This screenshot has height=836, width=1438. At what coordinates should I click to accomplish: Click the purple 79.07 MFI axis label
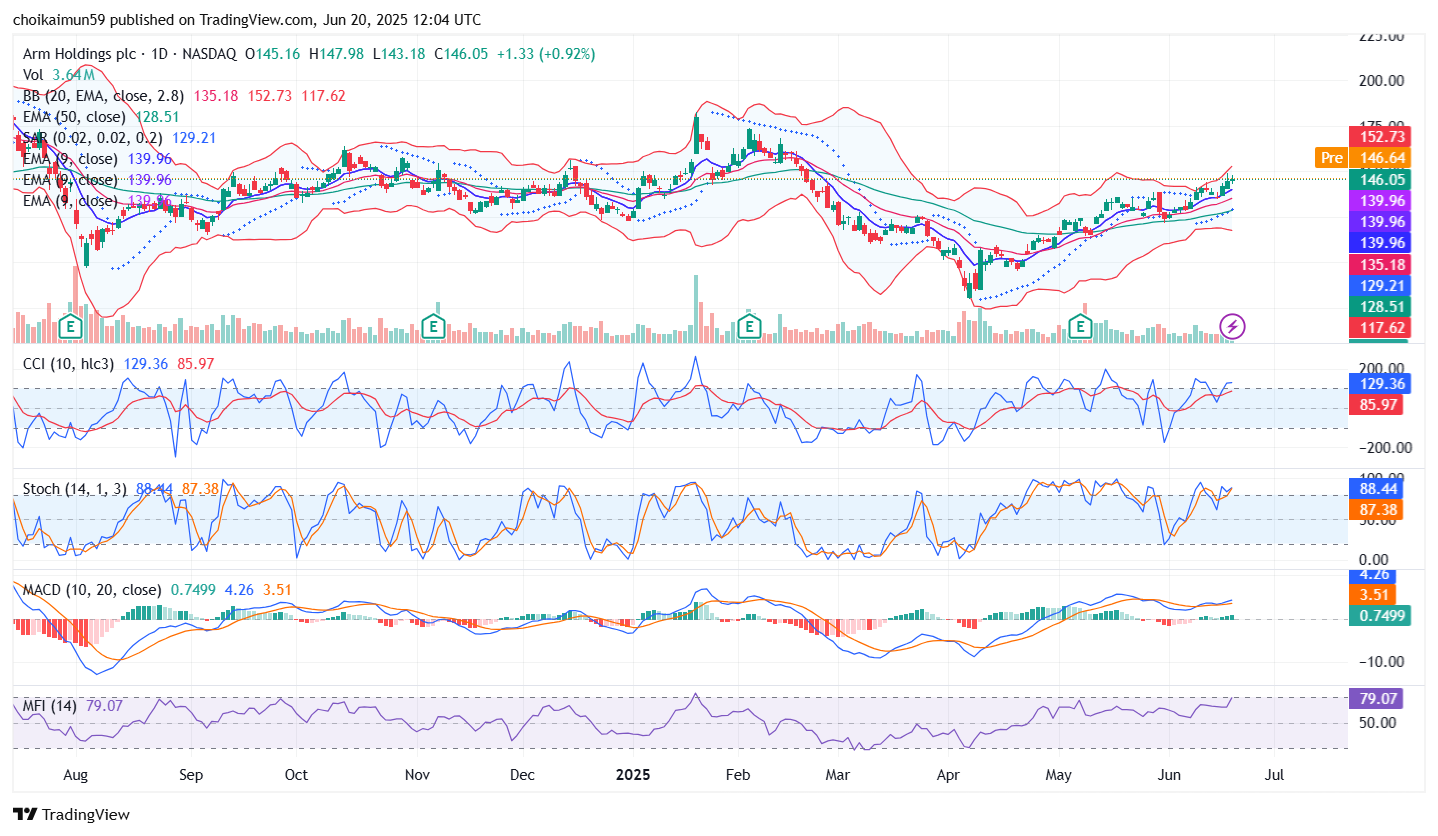pos(1374,699)
